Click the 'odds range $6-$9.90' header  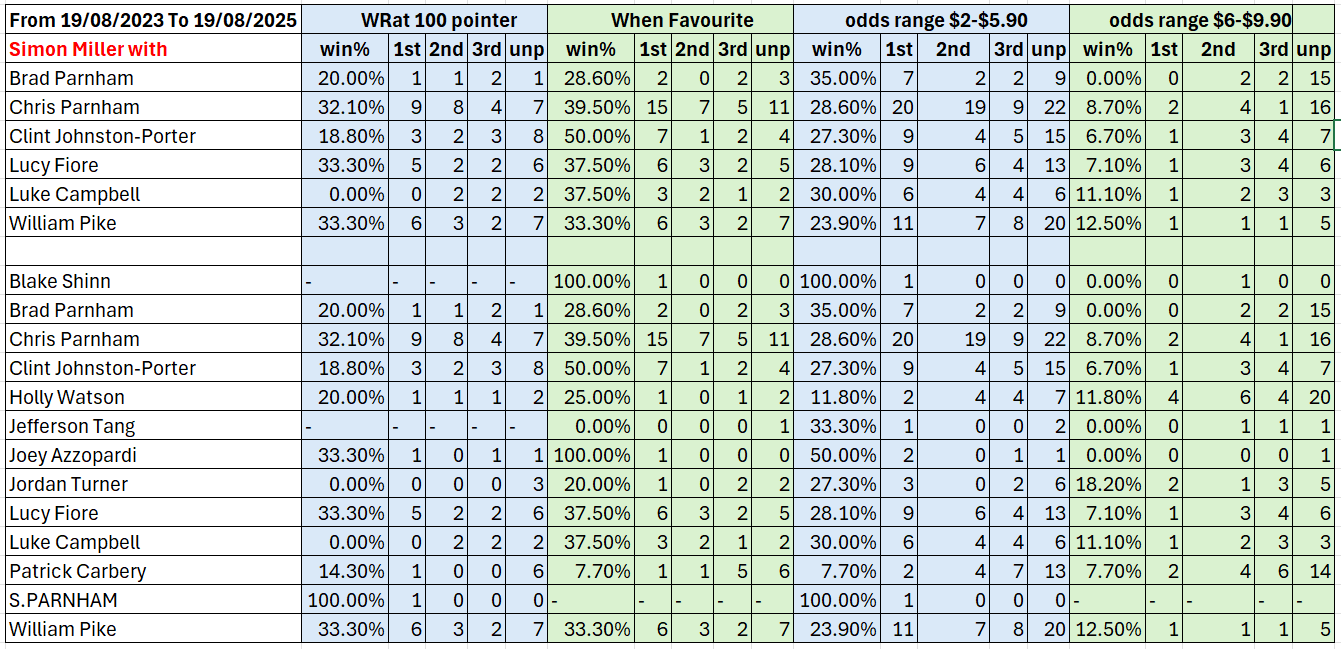(x=1205, y=19)
